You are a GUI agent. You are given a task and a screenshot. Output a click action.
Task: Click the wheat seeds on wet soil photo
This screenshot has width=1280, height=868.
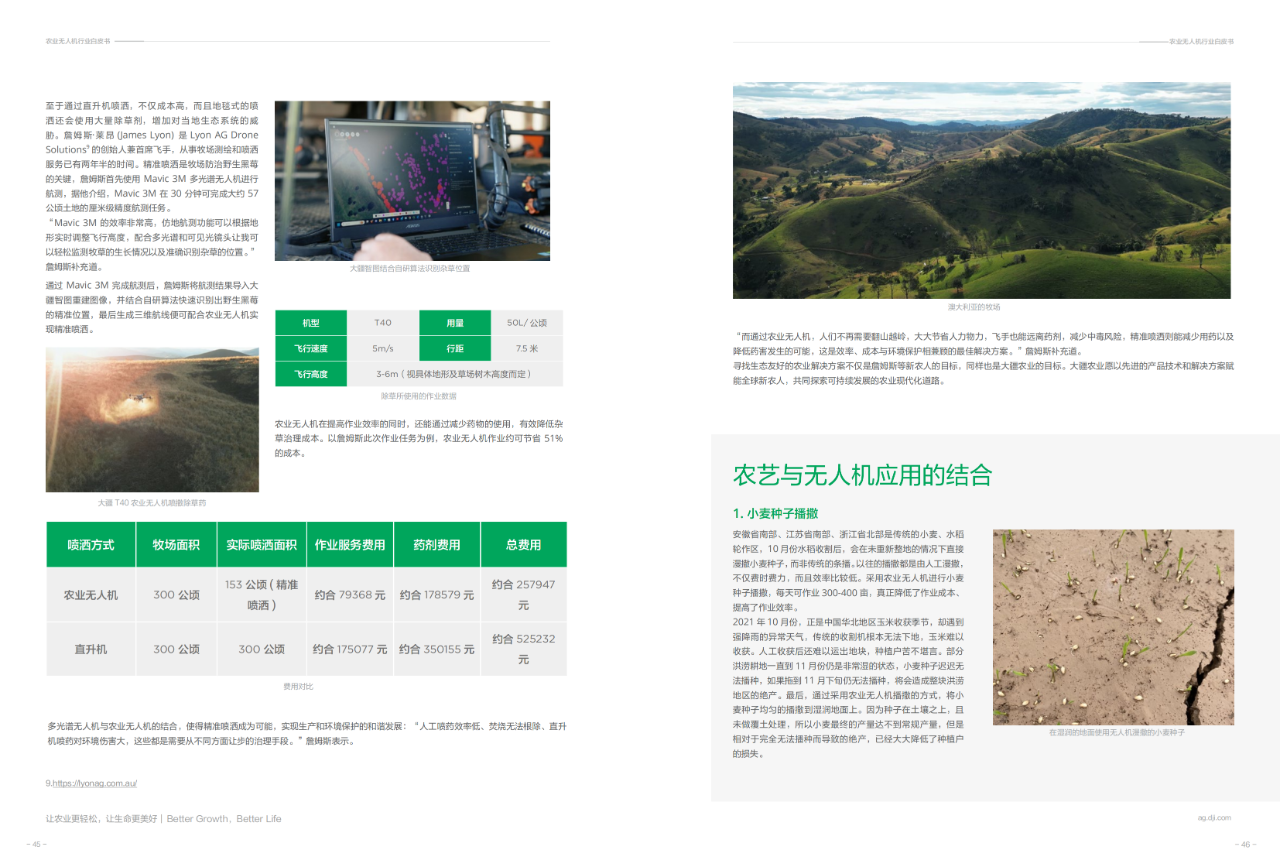(1113, 627)
